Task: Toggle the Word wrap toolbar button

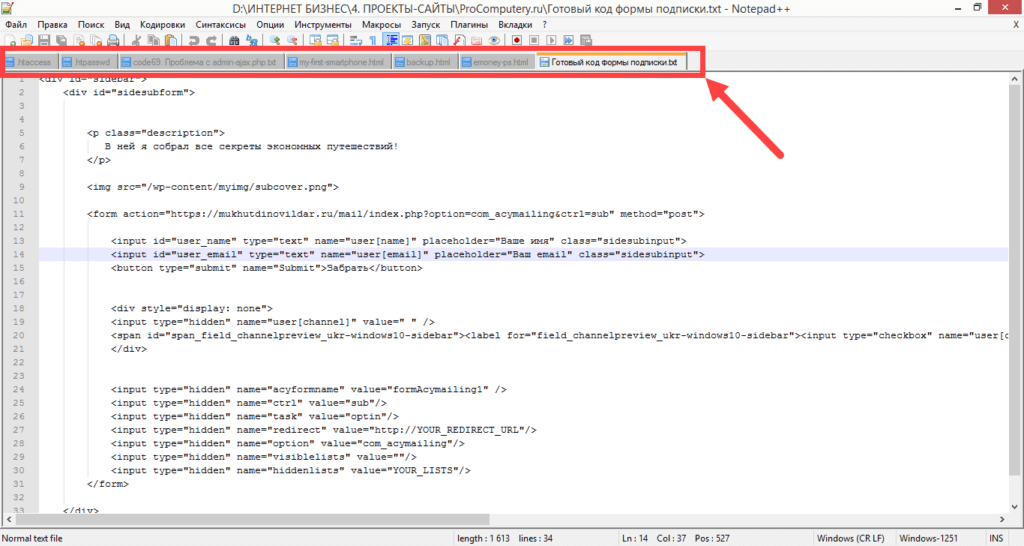Action: pos(356,41)
